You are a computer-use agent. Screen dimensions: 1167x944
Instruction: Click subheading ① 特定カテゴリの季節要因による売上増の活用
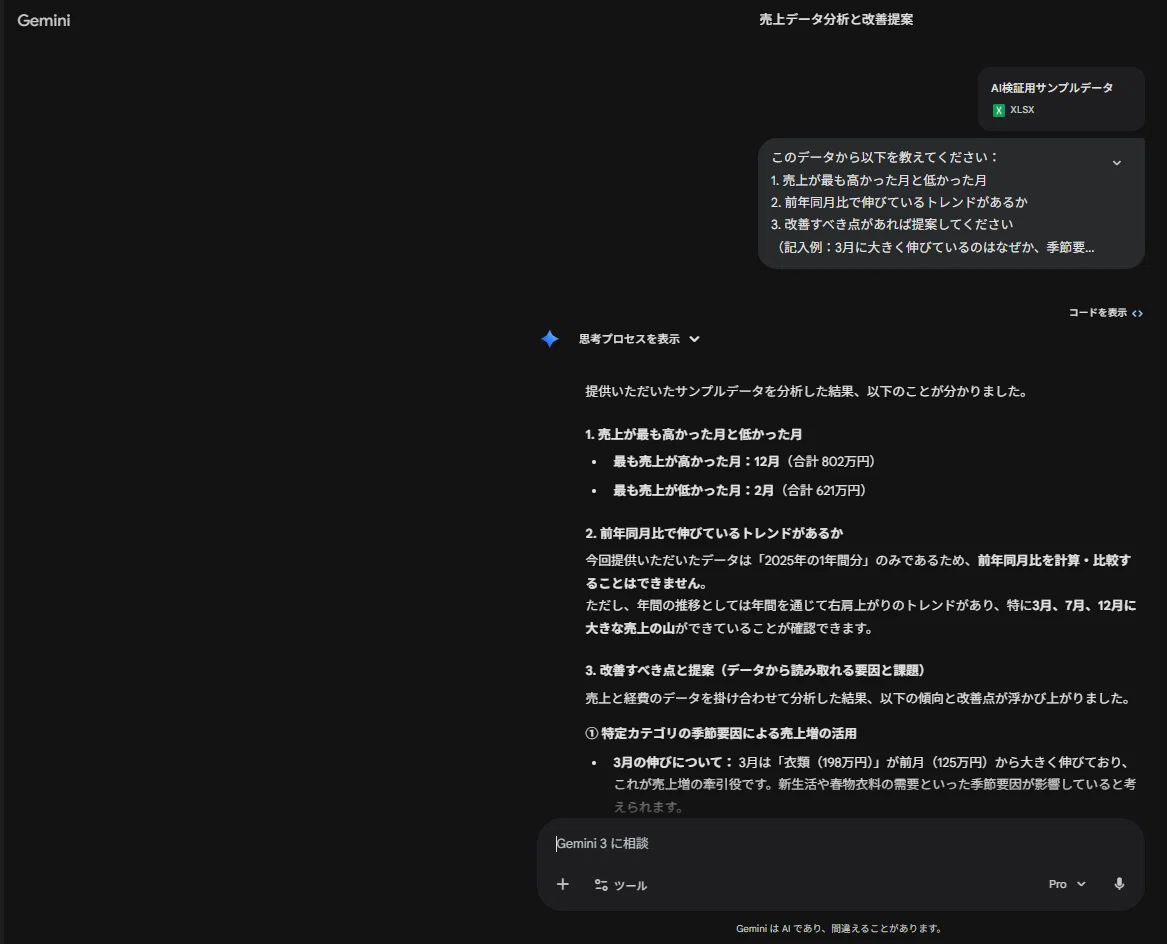pyautogui.click(x=720, y=734)
